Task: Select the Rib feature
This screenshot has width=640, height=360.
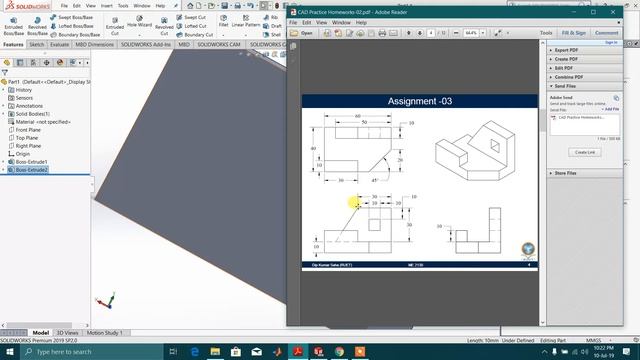Action: click(271, 17)
